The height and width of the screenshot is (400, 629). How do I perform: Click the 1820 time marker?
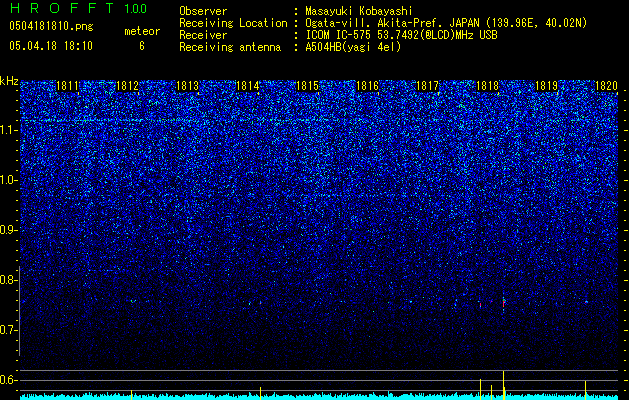point(606,86)
